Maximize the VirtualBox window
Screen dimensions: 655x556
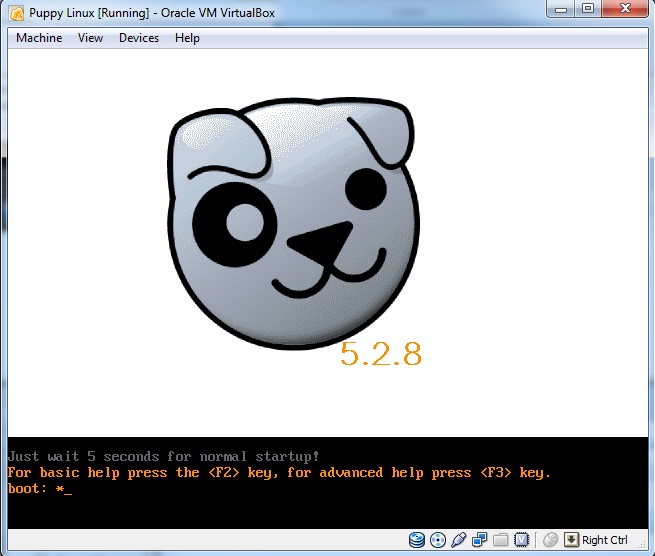pos(588,8)
